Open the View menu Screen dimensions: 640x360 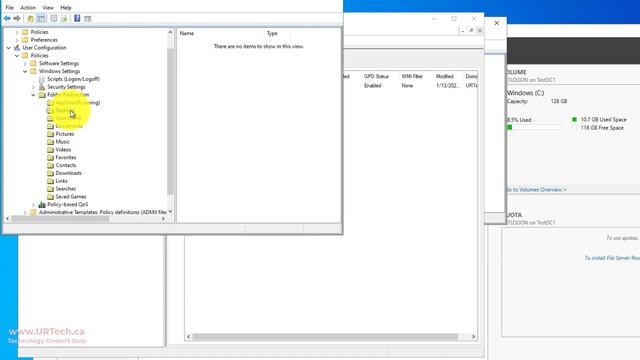[x=48, y=8]
